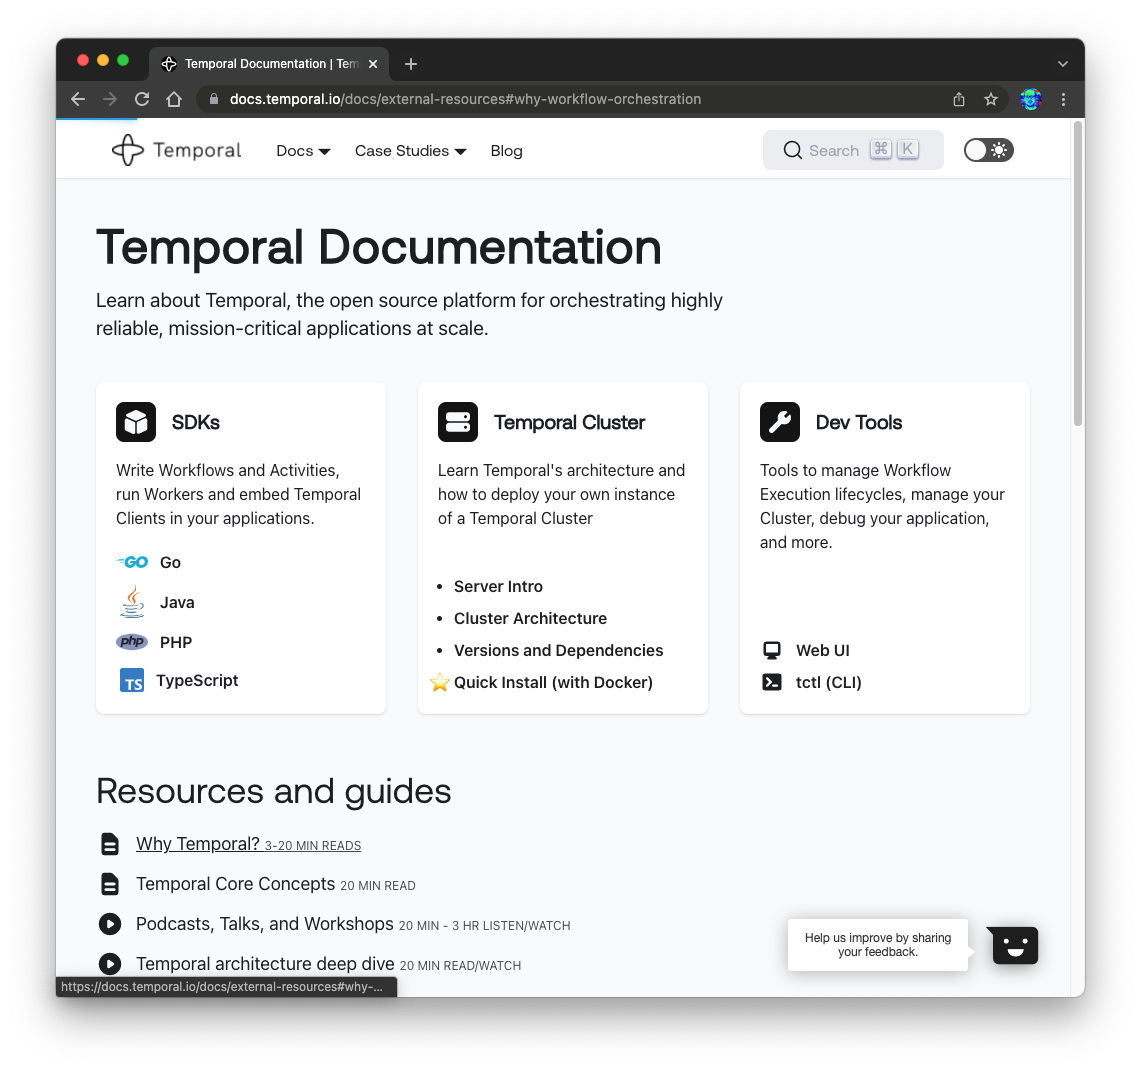This screenshot has width=1141, height=1071.
Task: Toggle dark mode switch
Action: [988, 150]
